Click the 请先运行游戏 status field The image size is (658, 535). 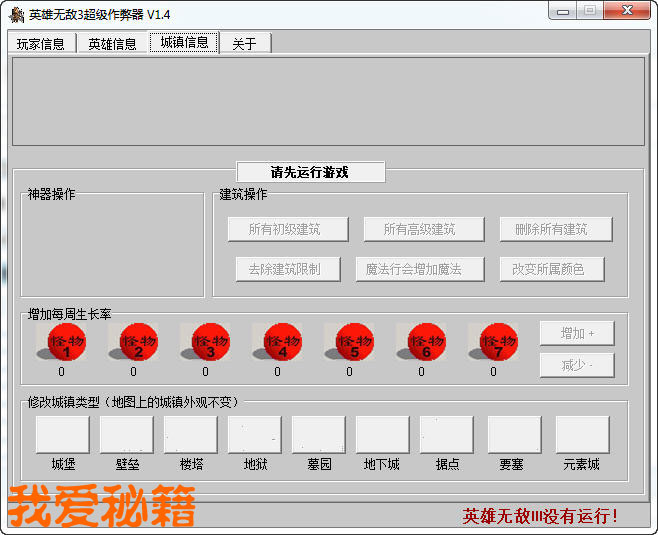(x=310, y=172)
